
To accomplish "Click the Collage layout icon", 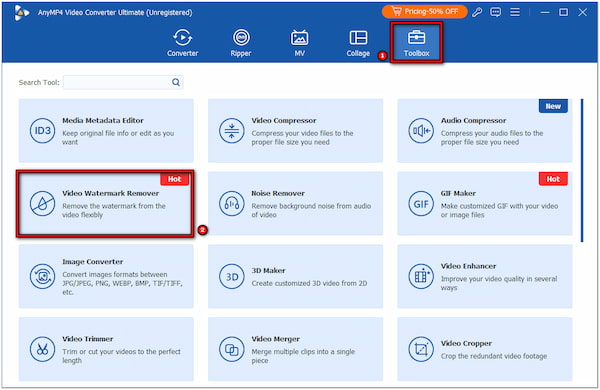I will click(x=358, y=38).
